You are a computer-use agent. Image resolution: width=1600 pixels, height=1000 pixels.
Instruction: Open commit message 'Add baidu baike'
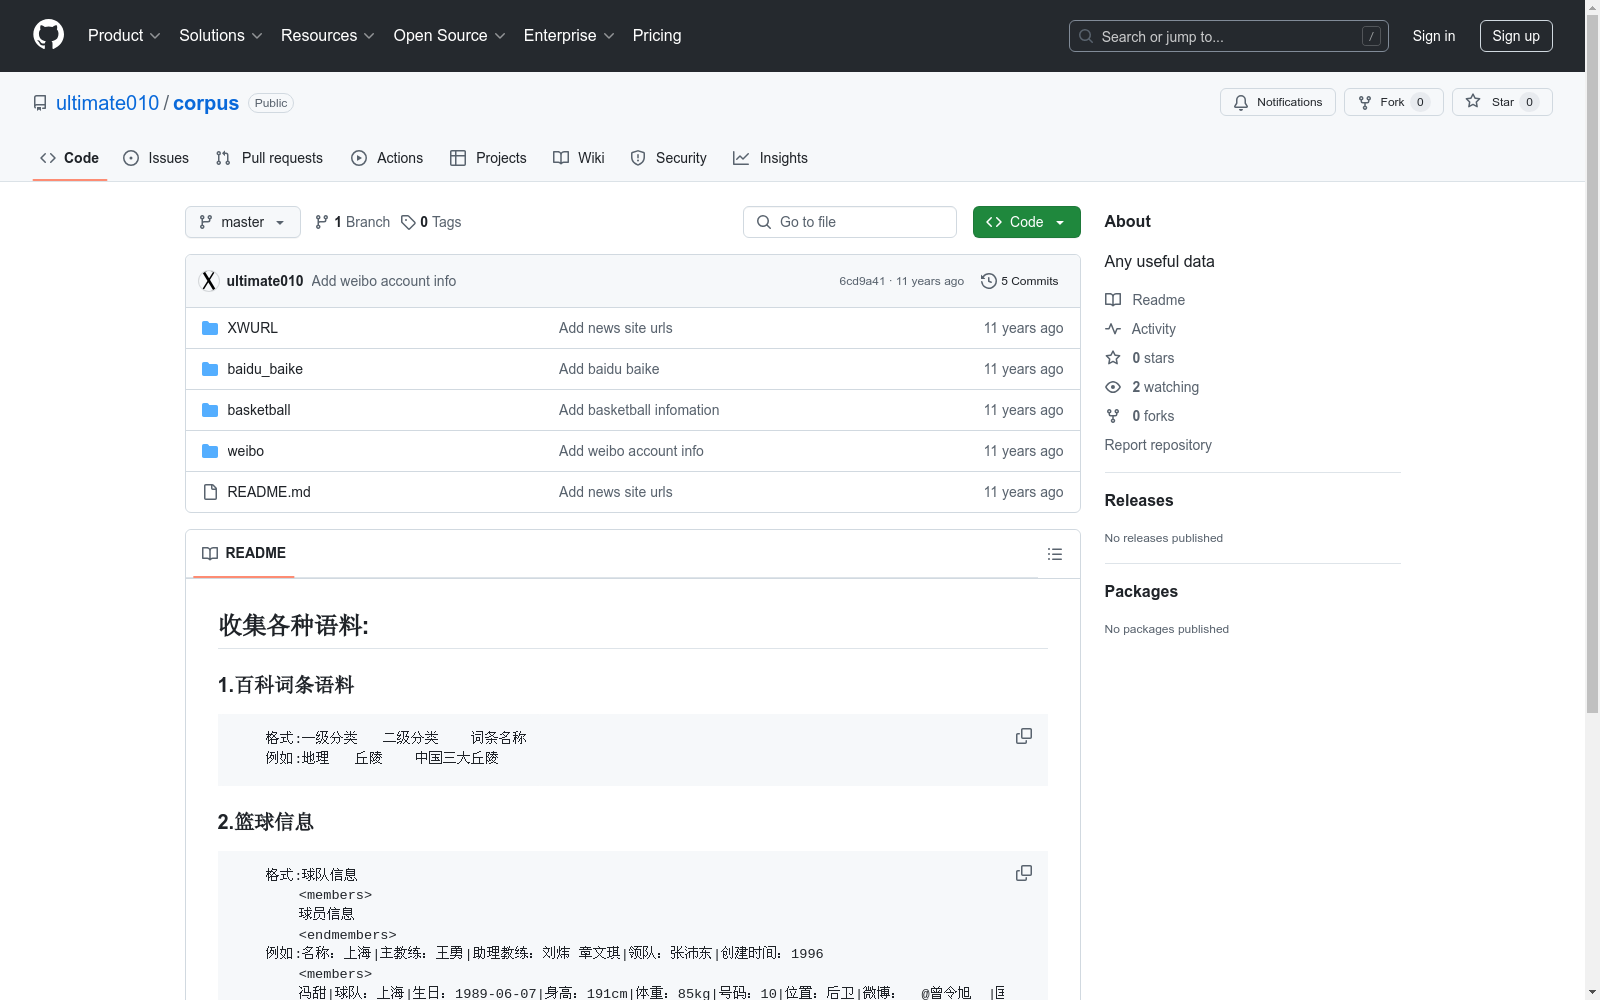tap(609, 369)
